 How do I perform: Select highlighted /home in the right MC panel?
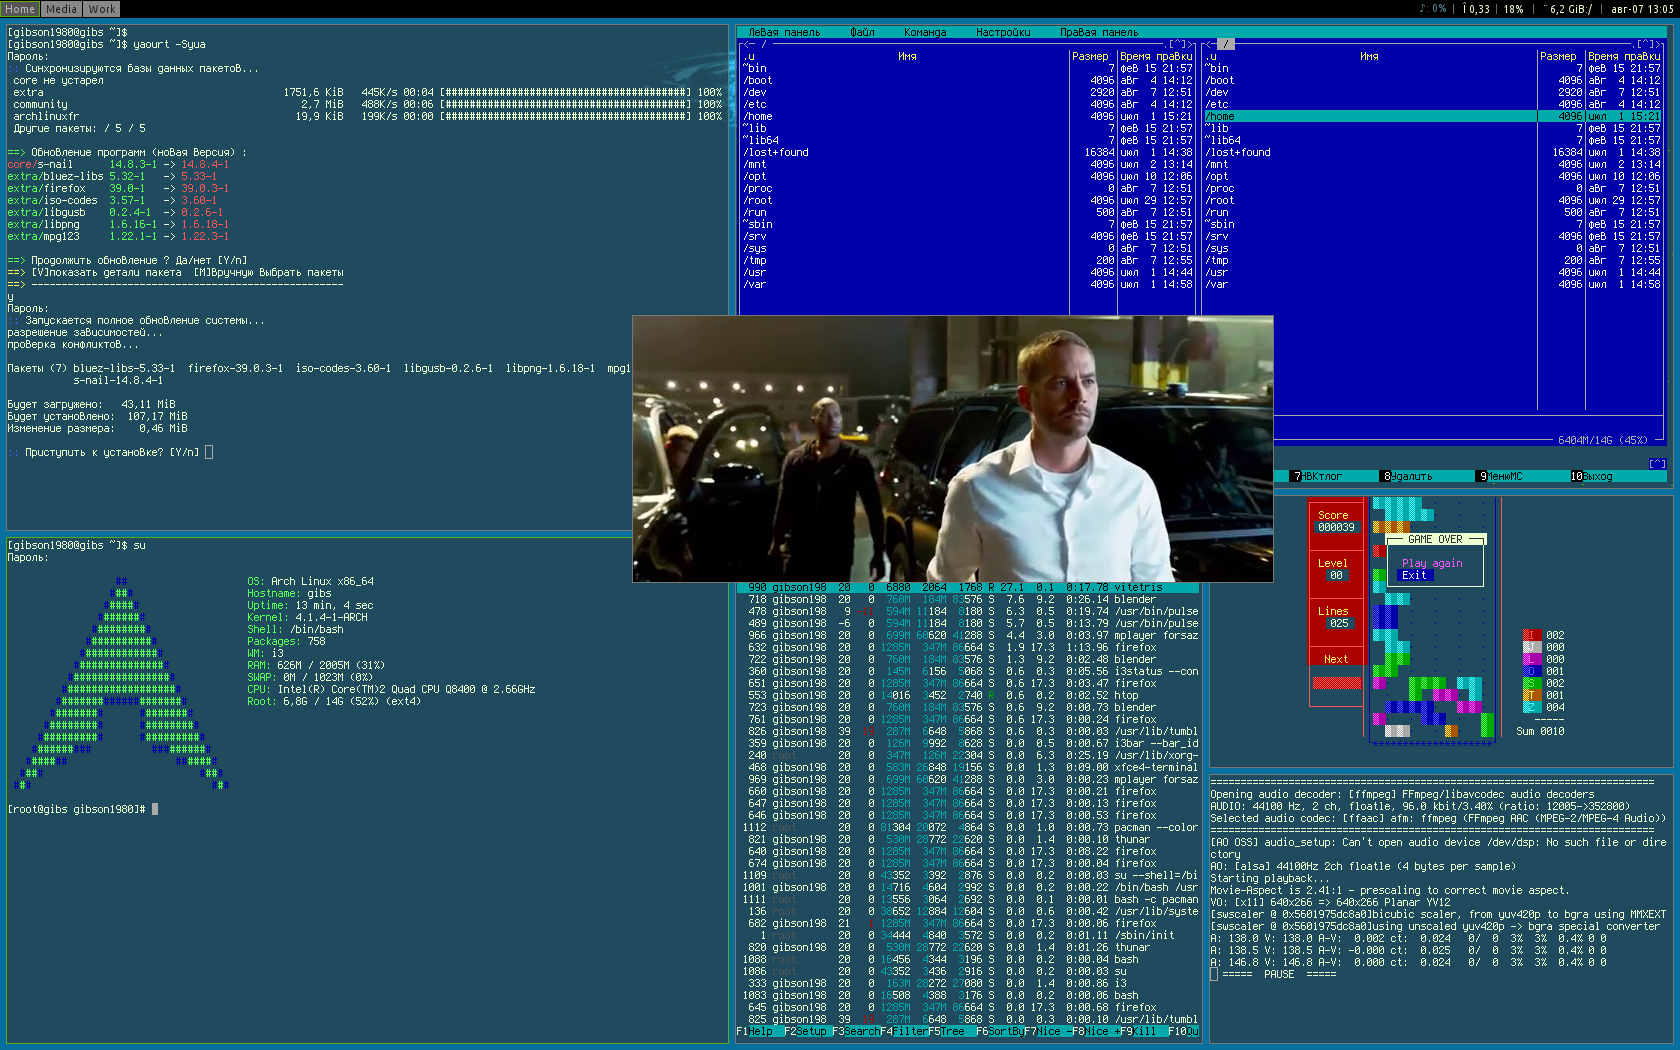point(1433,116)
